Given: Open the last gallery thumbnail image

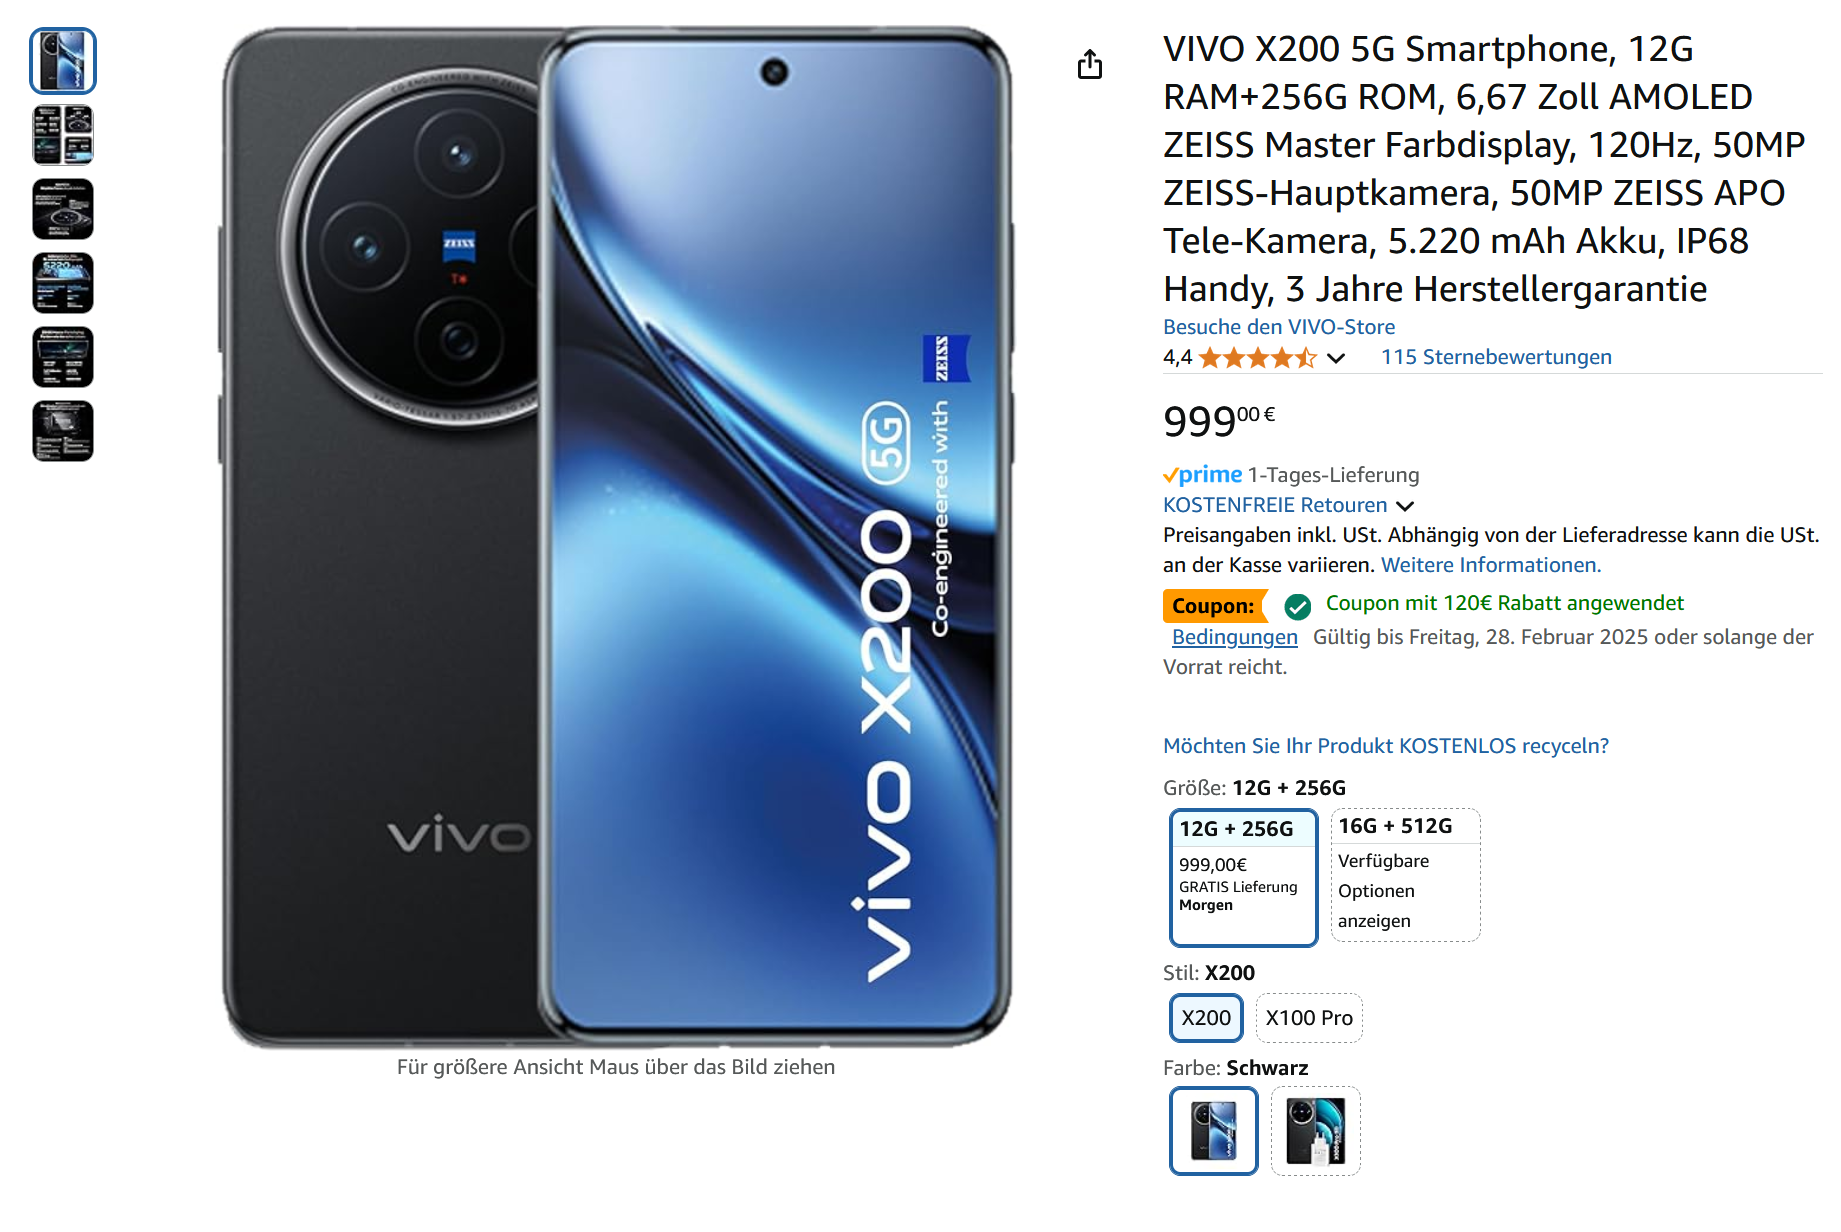Looking at the screenshot, I should pos(63,431).
